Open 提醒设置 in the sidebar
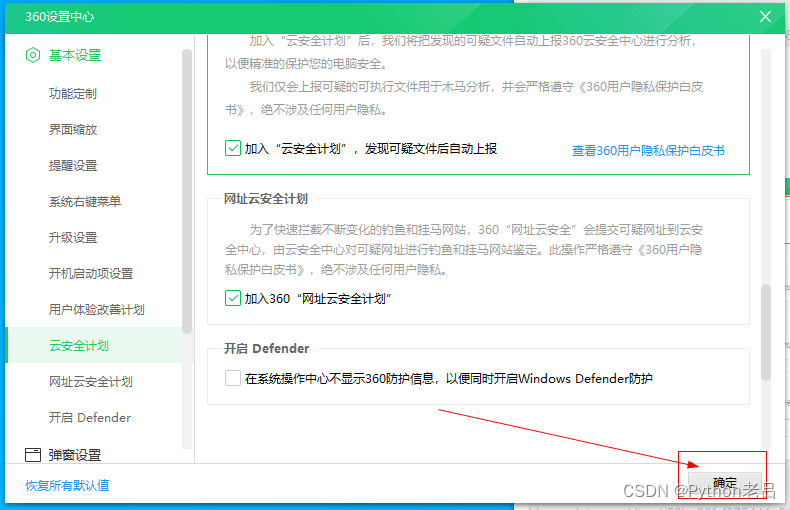 tap(73, 165)
